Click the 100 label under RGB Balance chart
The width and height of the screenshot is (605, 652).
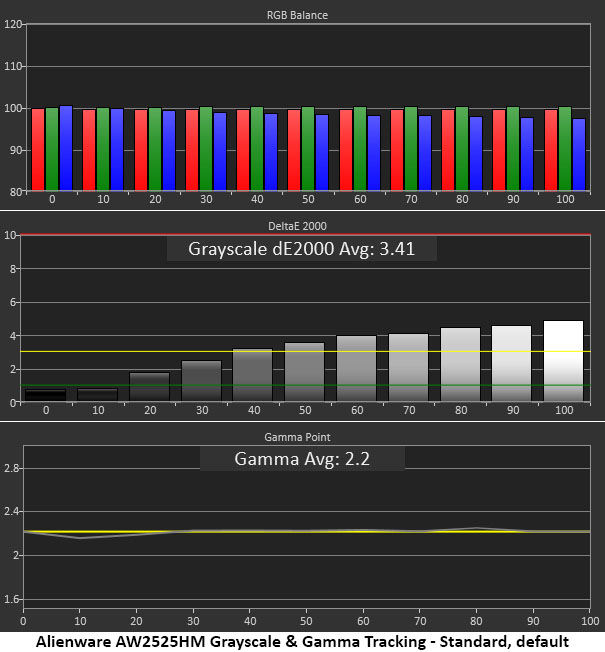tap(565, 199)
